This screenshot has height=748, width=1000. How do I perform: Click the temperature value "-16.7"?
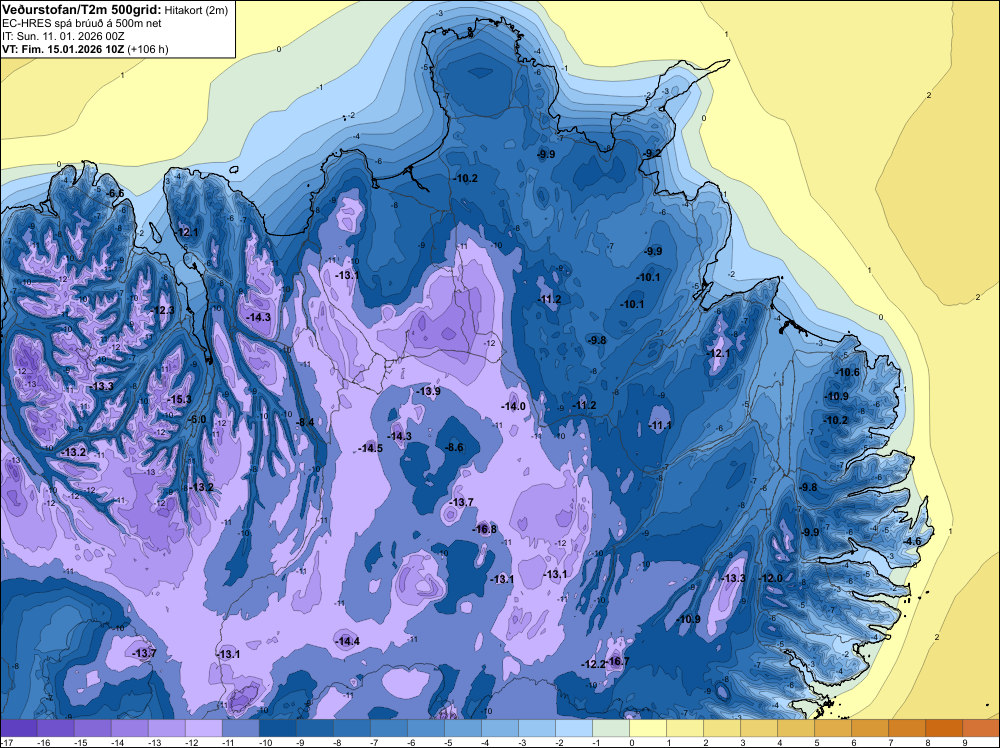coord(617,661)
